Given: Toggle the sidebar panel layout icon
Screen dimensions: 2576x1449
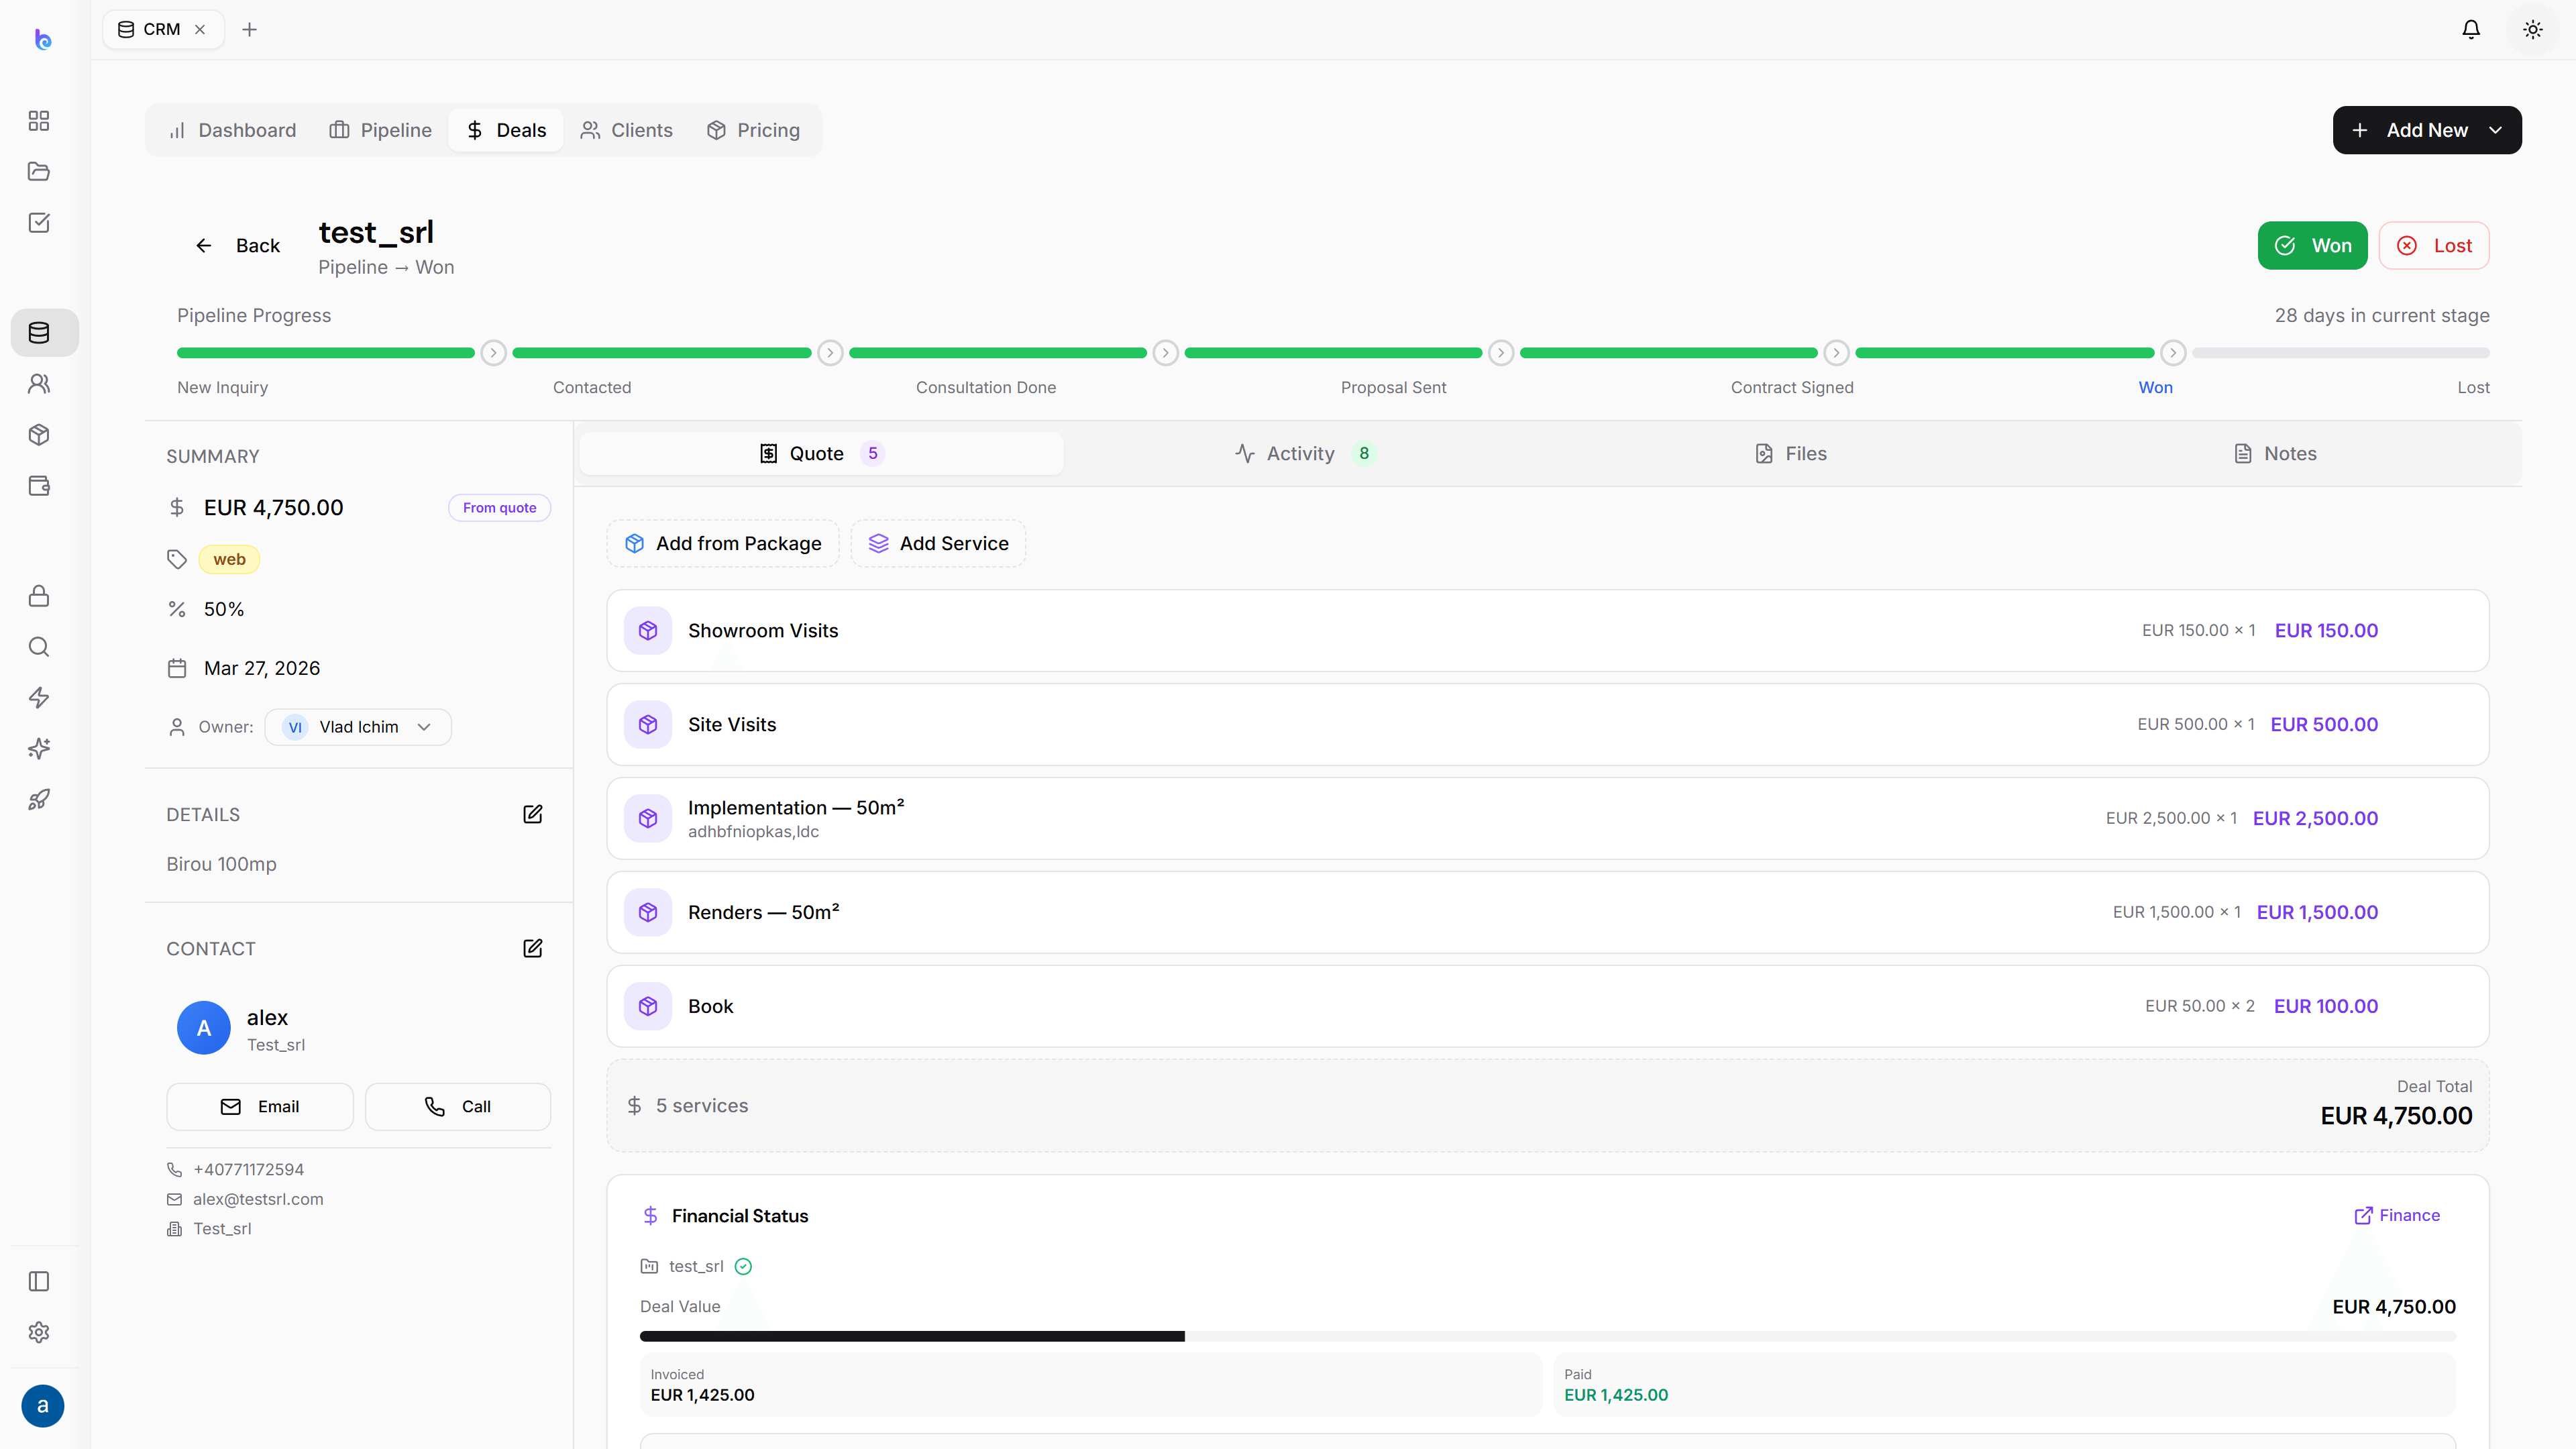Looking at the screenshot, I should pos(39,1282).
